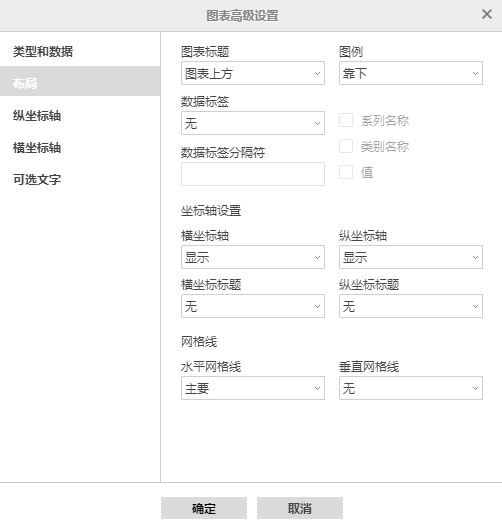
Task: Click the 取消 button
Action: tap(300, 508)
